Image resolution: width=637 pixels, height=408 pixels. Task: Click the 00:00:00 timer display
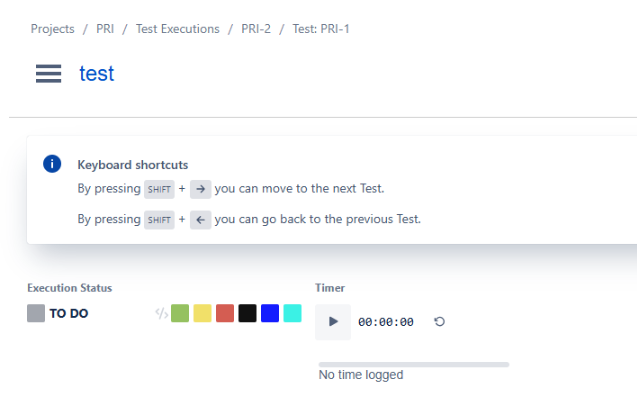pyautogui.click(x=385, y=322)
